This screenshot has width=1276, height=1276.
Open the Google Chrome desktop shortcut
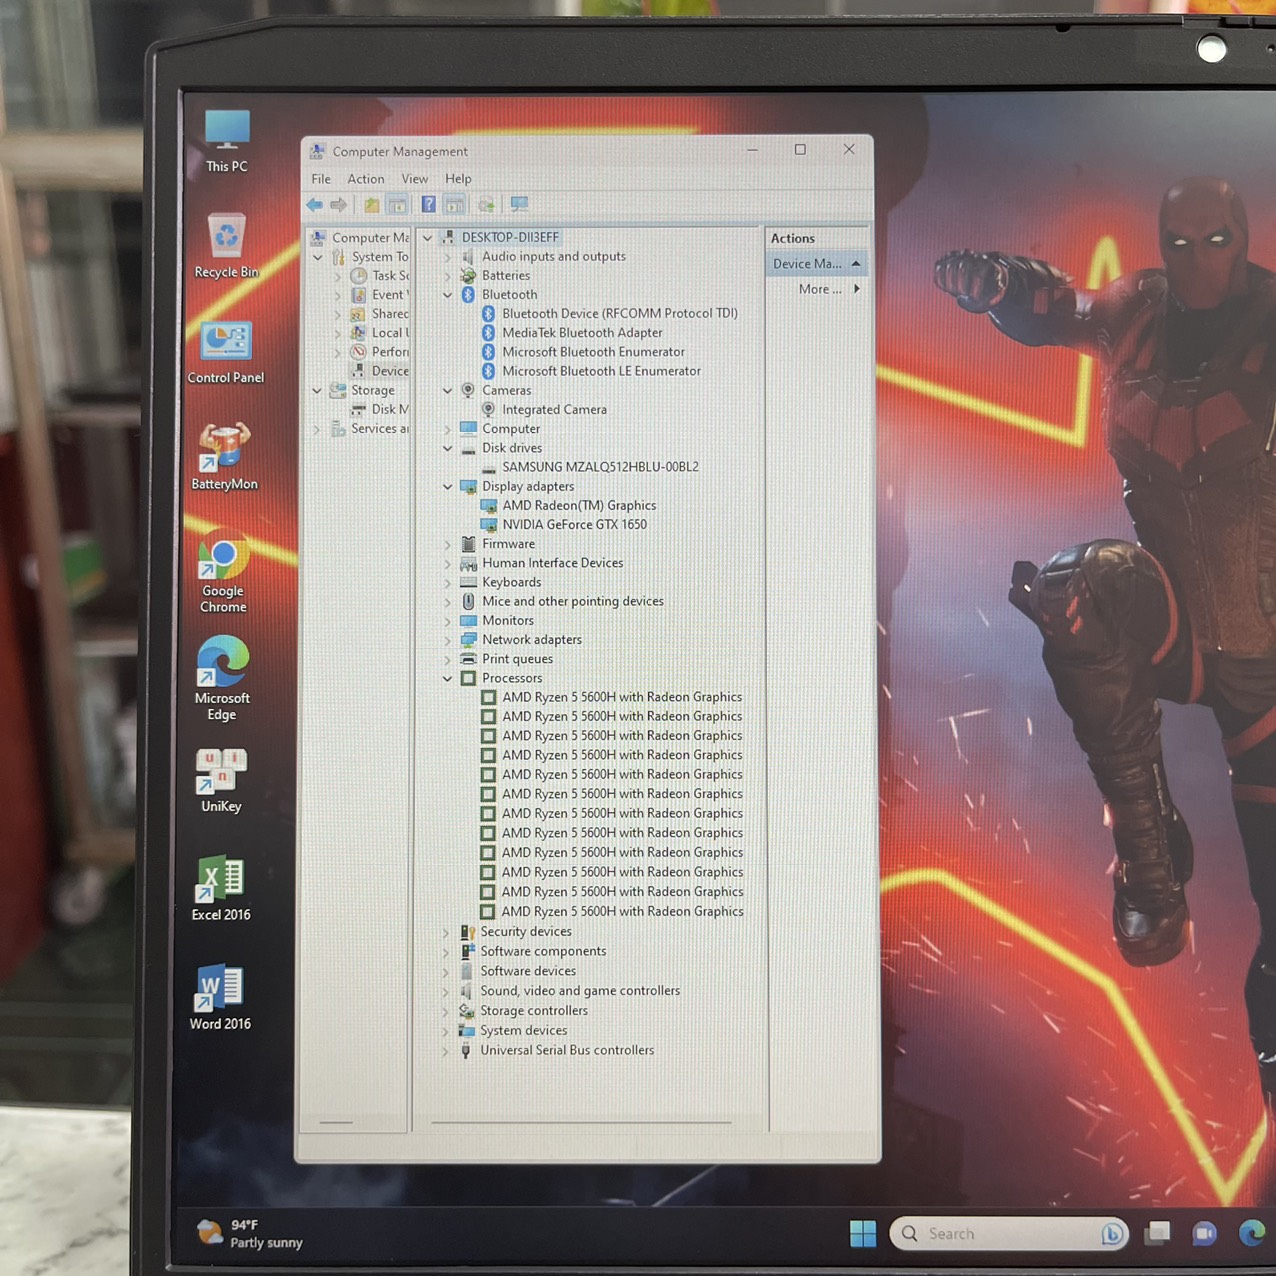223,572
